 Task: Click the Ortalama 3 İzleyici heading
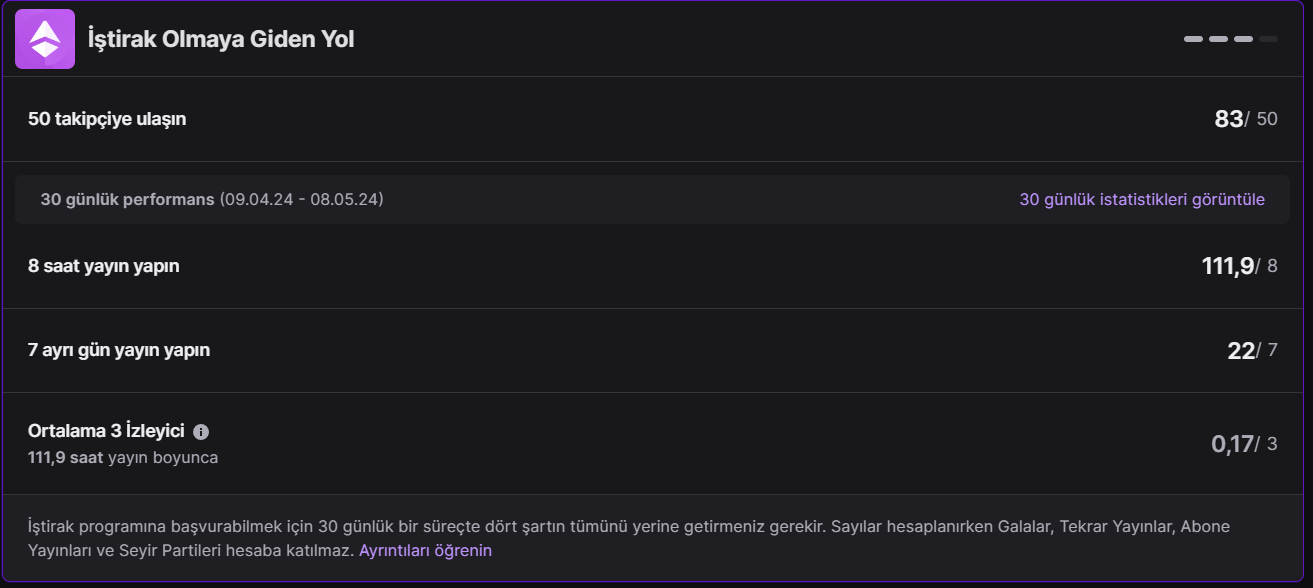click(x=106, y=431)
